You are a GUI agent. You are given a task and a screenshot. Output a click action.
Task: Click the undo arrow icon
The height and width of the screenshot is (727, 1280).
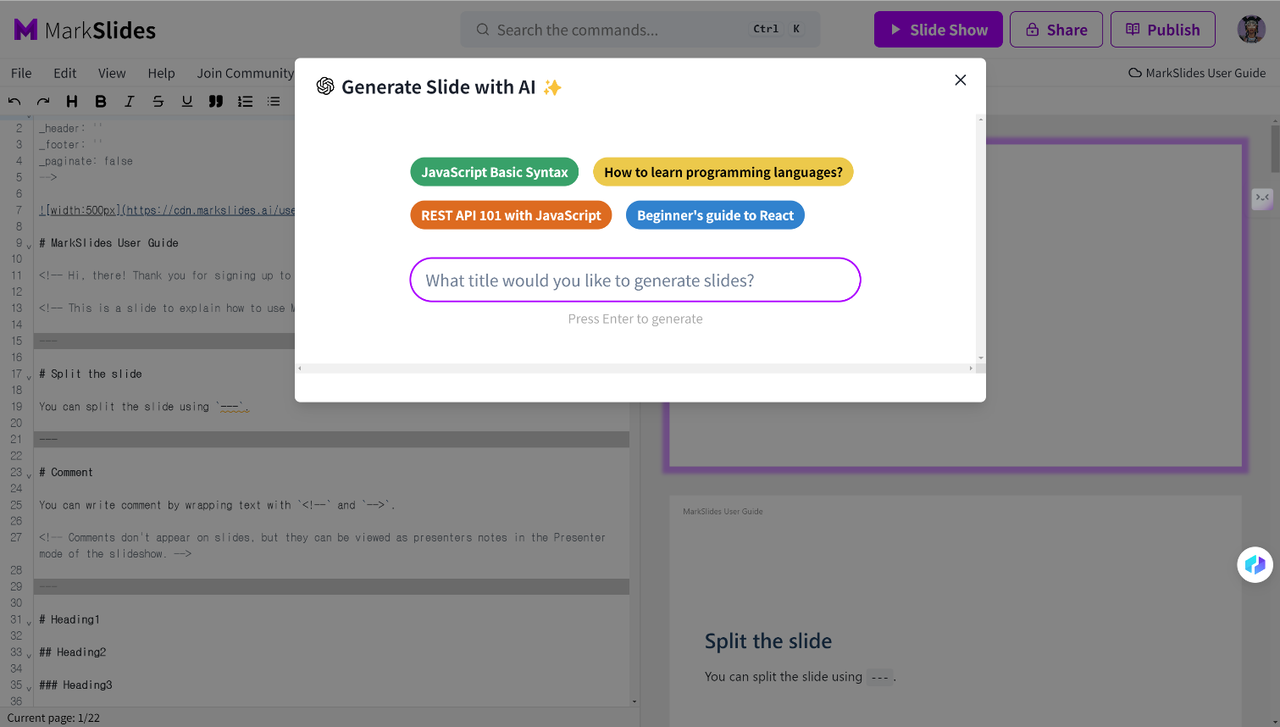[x=14, y=101]
